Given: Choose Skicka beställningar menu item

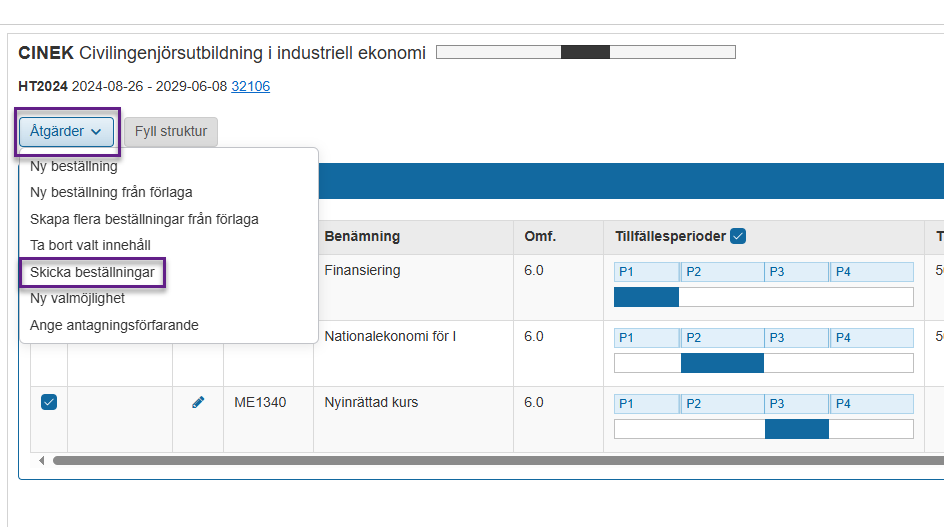Looking at the screenshot, I should pyautogui.click(x=92, y=272).
